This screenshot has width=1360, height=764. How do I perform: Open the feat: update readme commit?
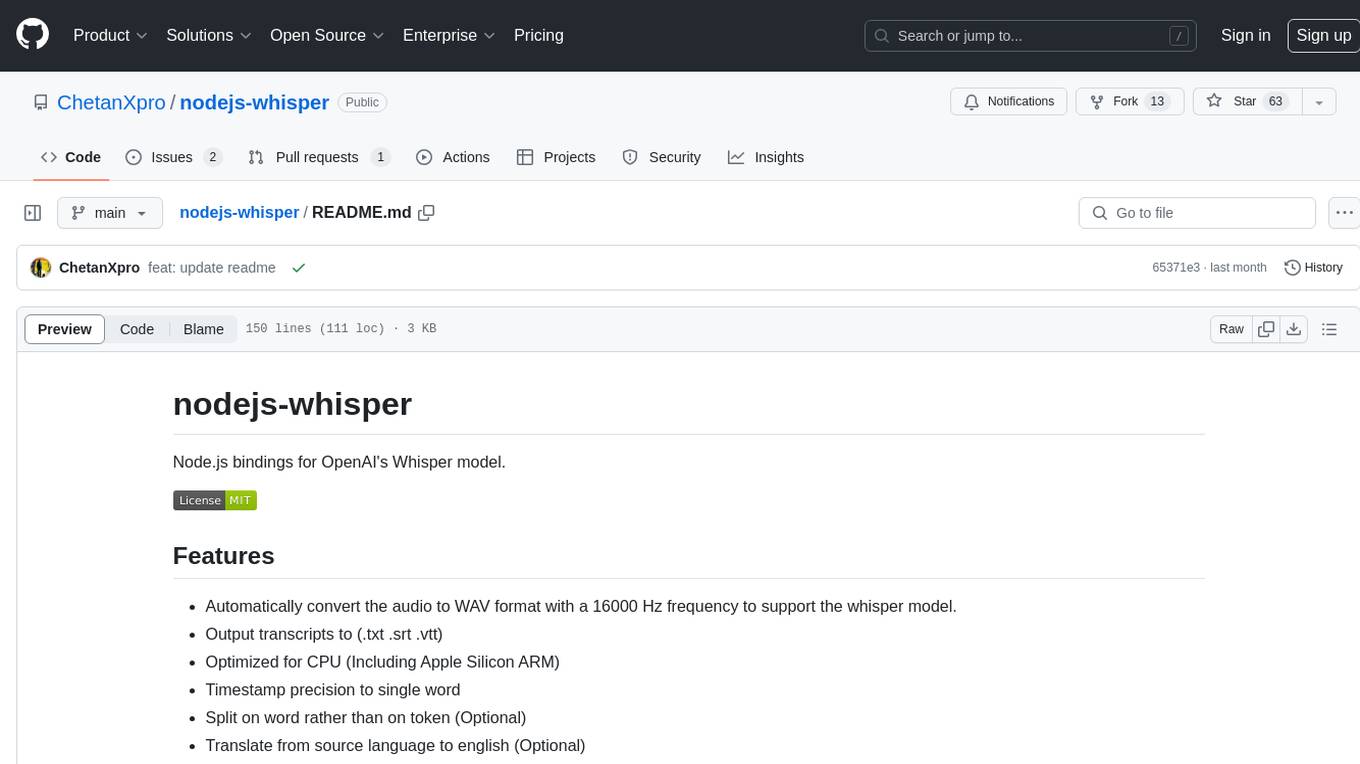click(x=212, y=268)
